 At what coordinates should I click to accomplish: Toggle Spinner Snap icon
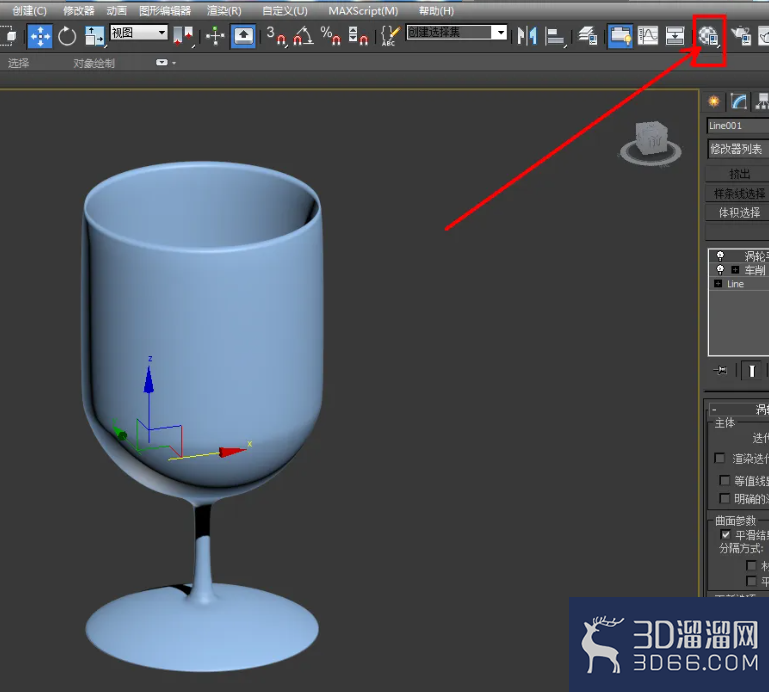(358, 36)
